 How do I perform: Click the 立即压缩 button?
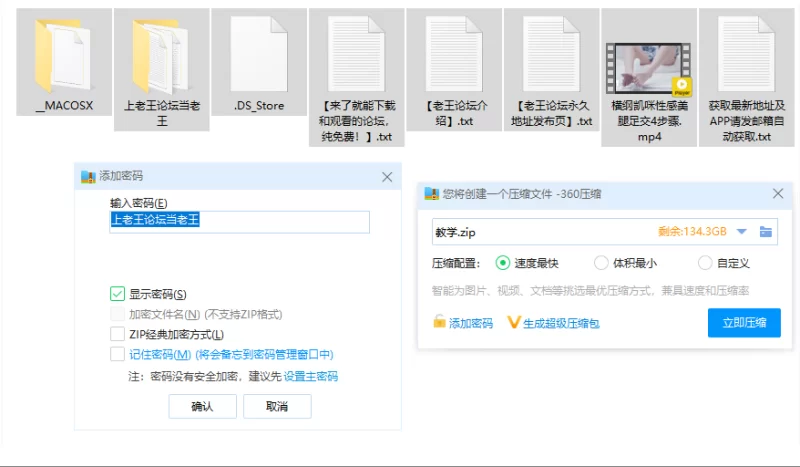744,323
